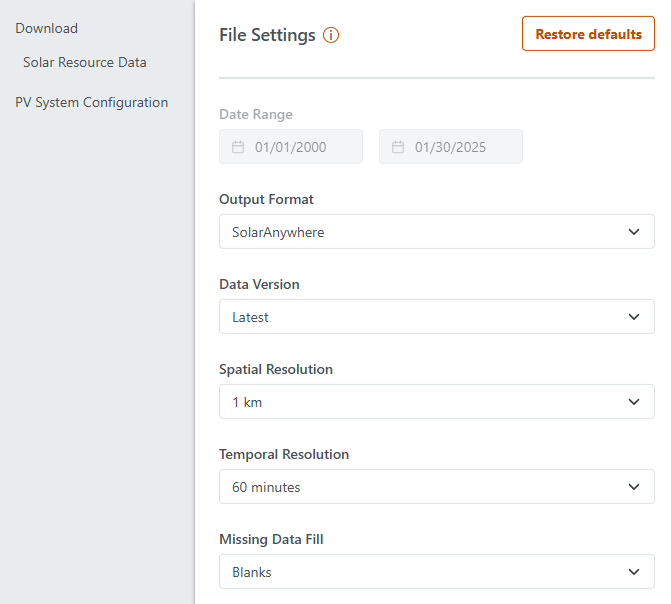Click the File Settings heading text
Screen dimensions: 671x604
(267, 35)
